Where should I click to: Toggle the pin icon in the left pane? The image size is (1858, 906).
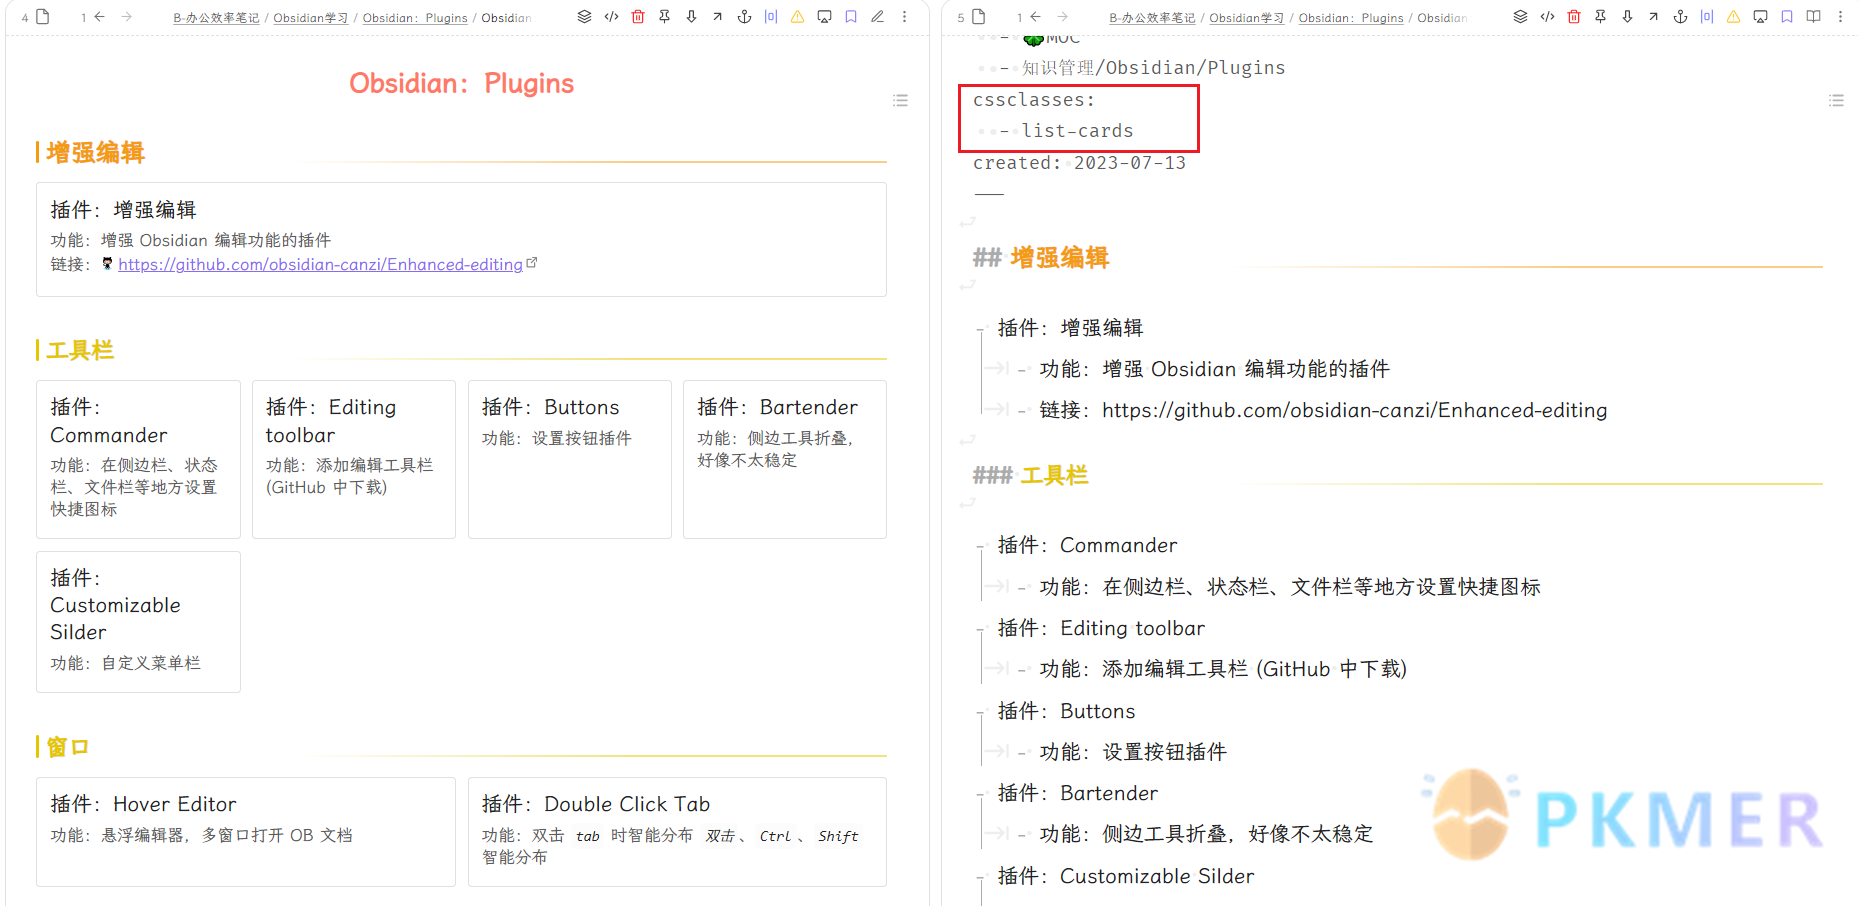[x=664, y=17]
